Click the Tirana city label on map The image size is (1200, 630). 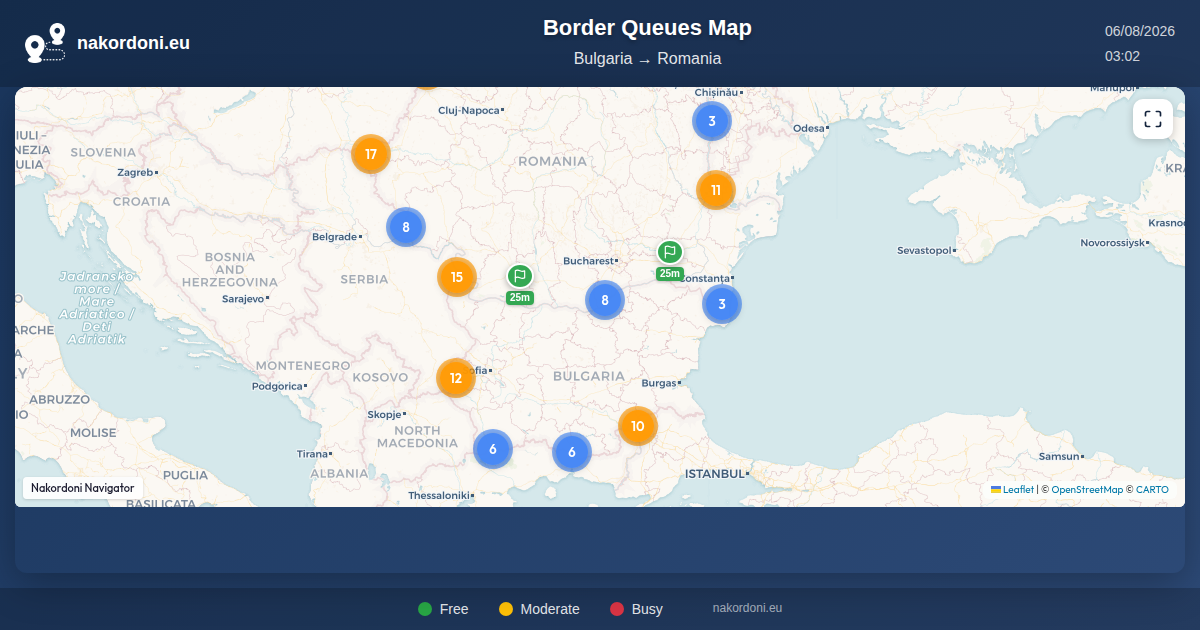tap(313, 454)
